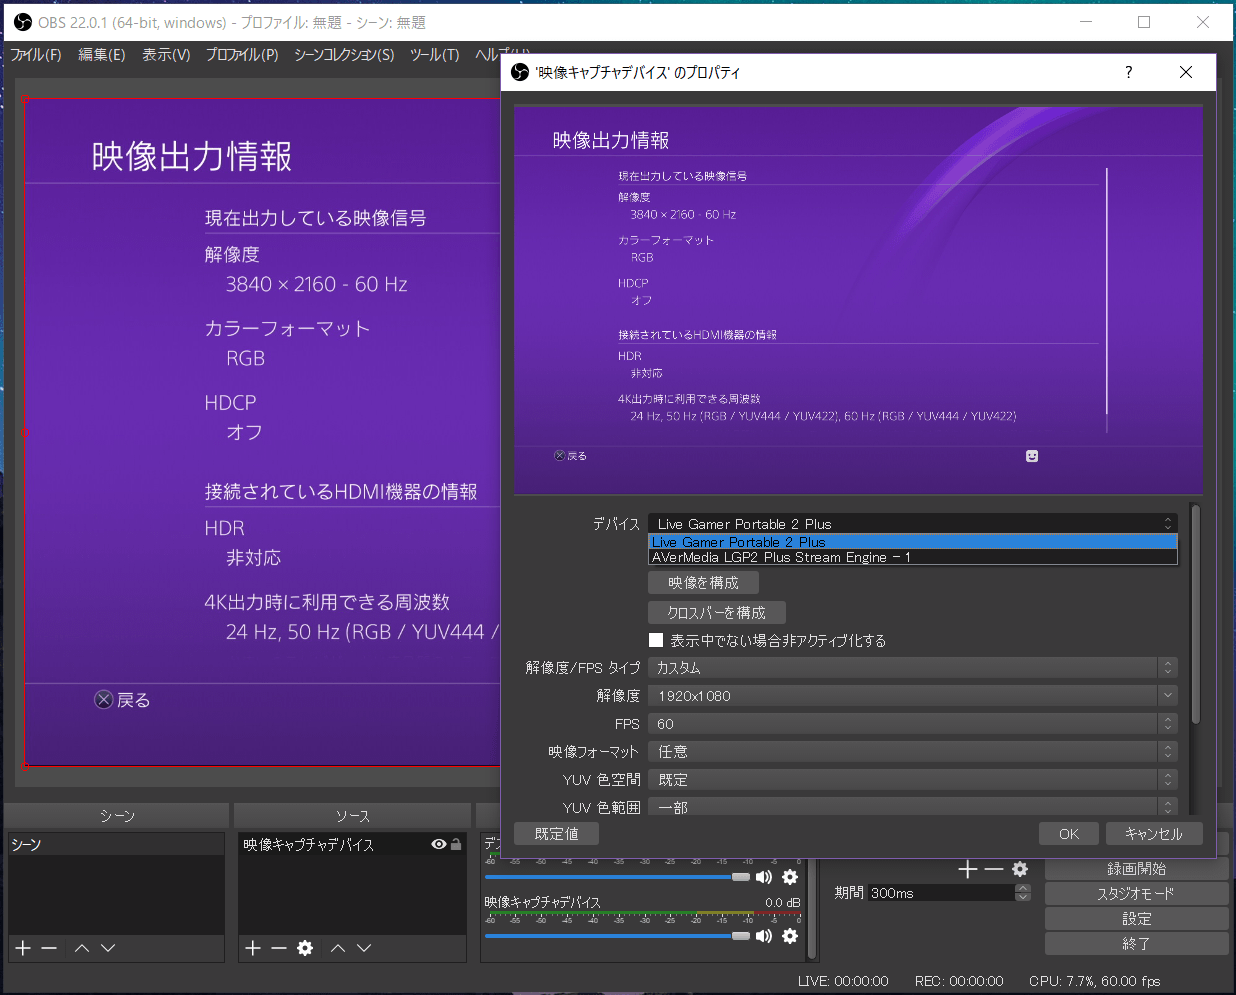This screenshot has width=1236, height=995.
Task: Click the 映像を構成 button
Action: coord(704,583)
